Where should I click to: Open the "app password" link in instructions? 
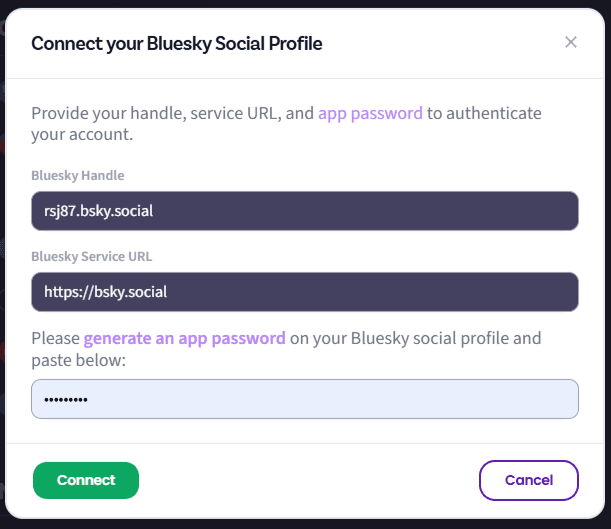(x=370, y=113)
